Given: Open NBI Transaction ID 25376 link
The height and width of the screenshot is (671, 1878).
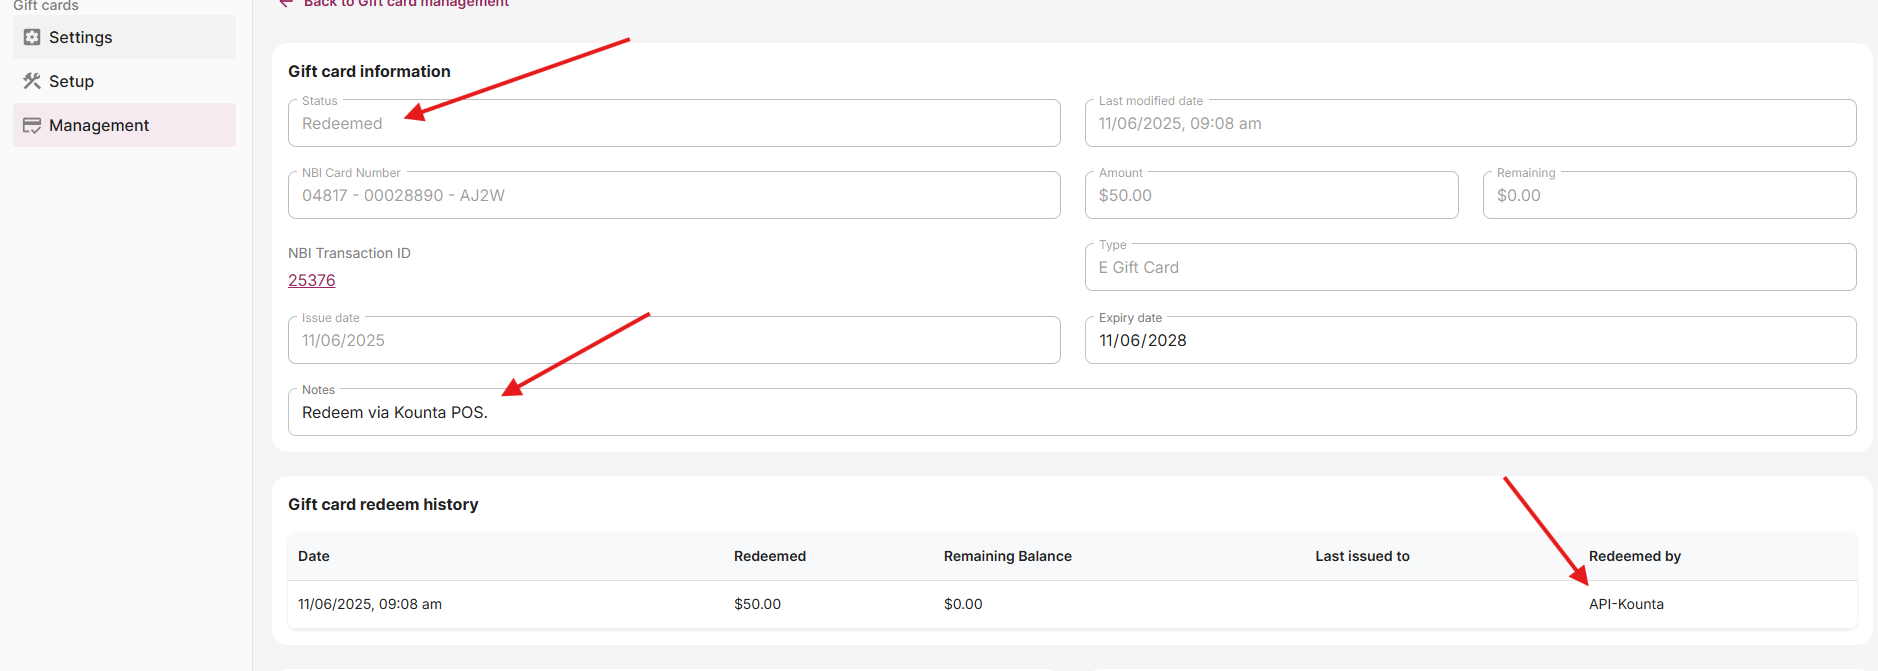Looking at the screenshot, I should click(312, 281).
